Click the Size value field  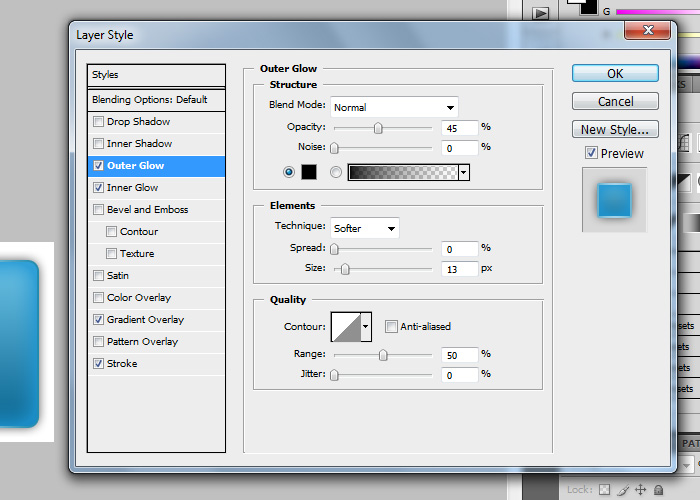coord(459,269)
